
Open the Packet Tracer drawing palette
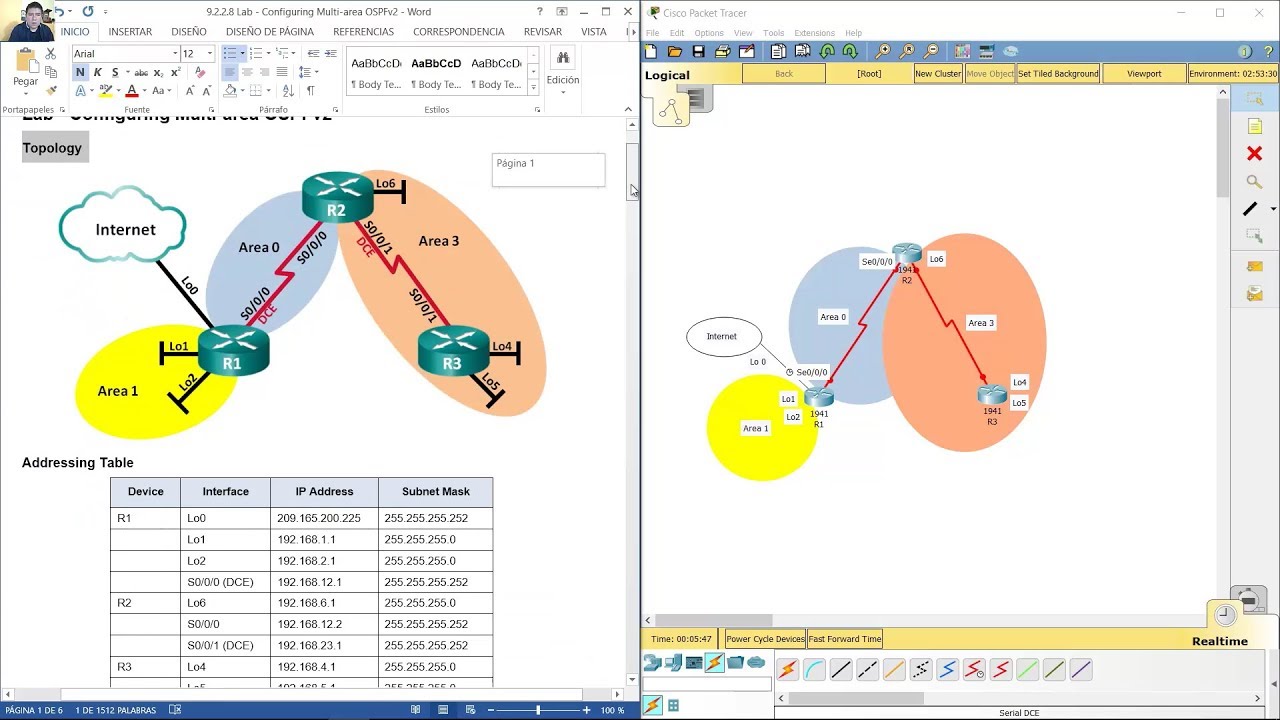(x=961, y=51)
